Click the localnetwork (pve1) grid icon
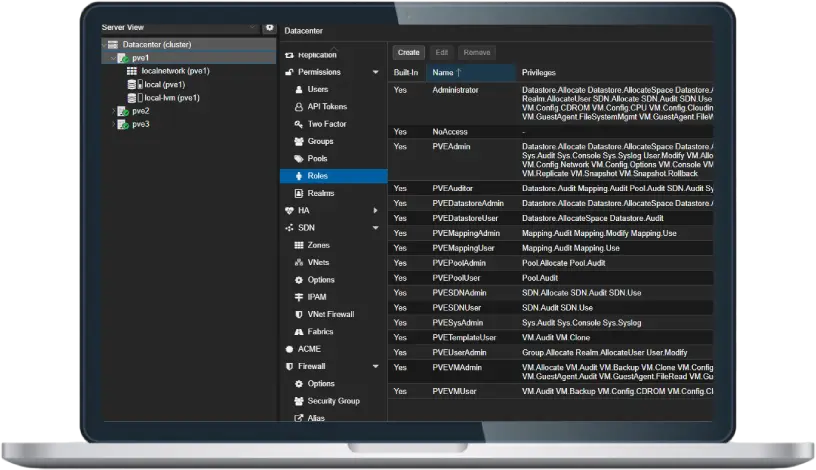 (x=132, y=71)
